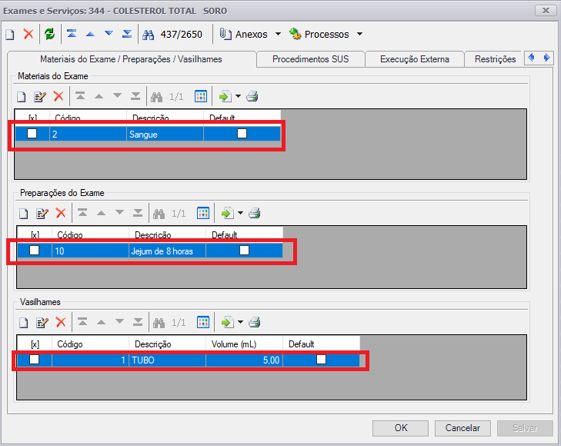Find in Vasilhames using binoculars icon

coord(159,323)
